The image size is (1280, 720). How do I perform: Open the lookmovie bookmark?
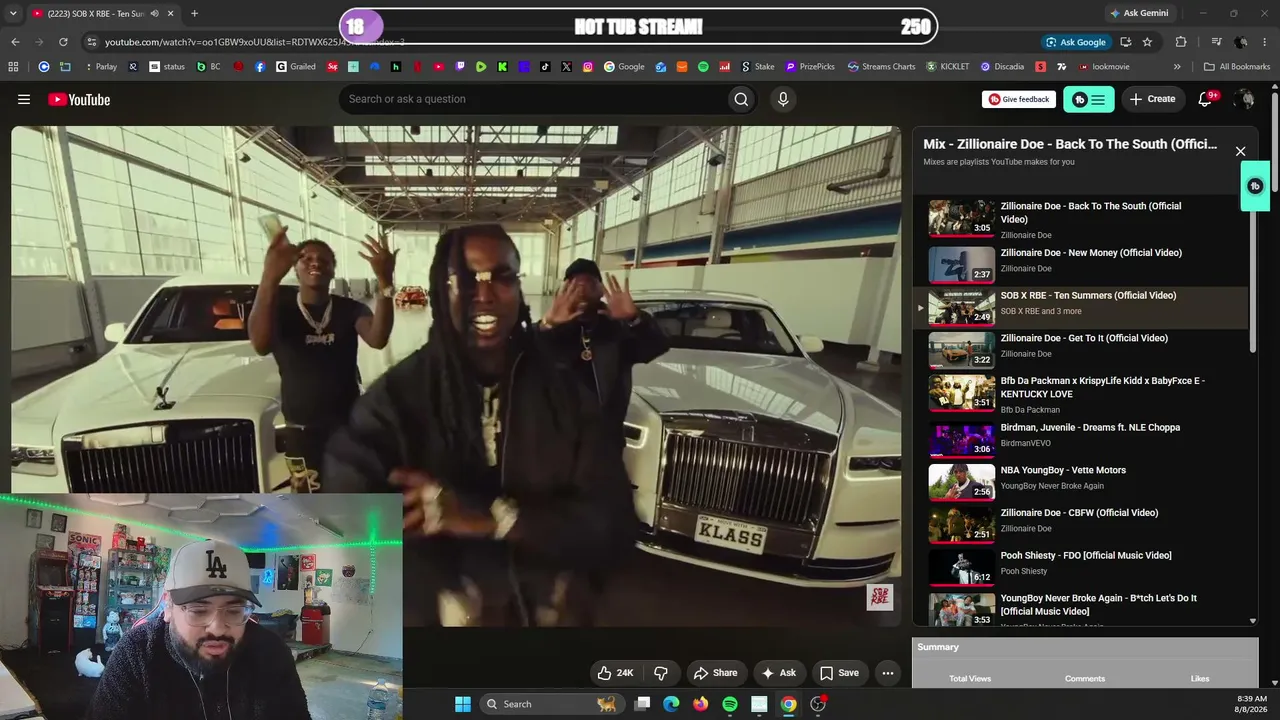click(x=1104, y=67)
